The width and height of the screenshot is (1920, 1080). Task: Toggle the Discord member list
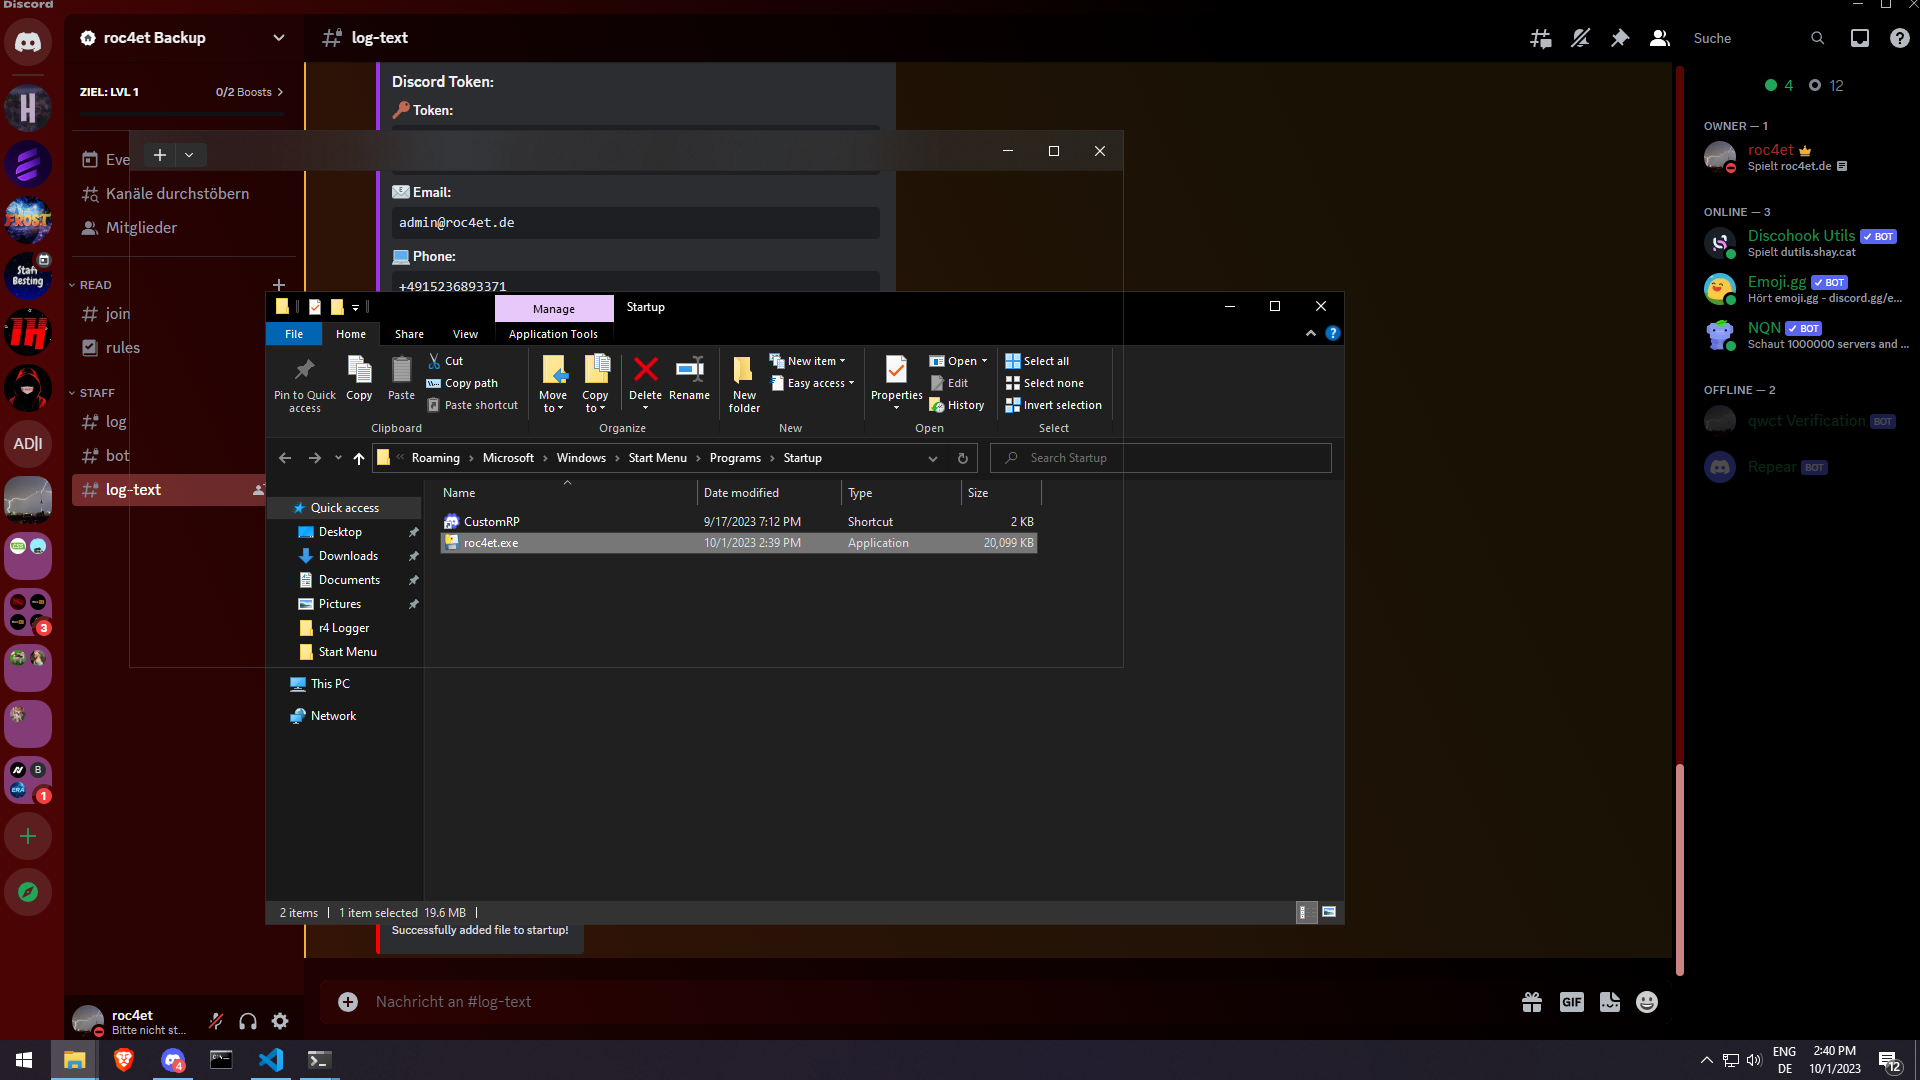pyautogui.click(x=1660, y=38)
